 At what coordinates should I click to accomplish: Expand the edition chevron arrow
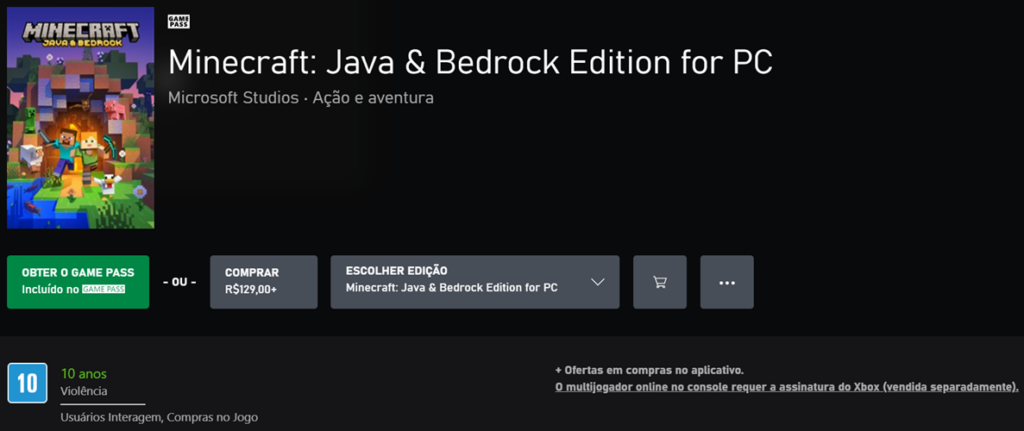(598, 282)
